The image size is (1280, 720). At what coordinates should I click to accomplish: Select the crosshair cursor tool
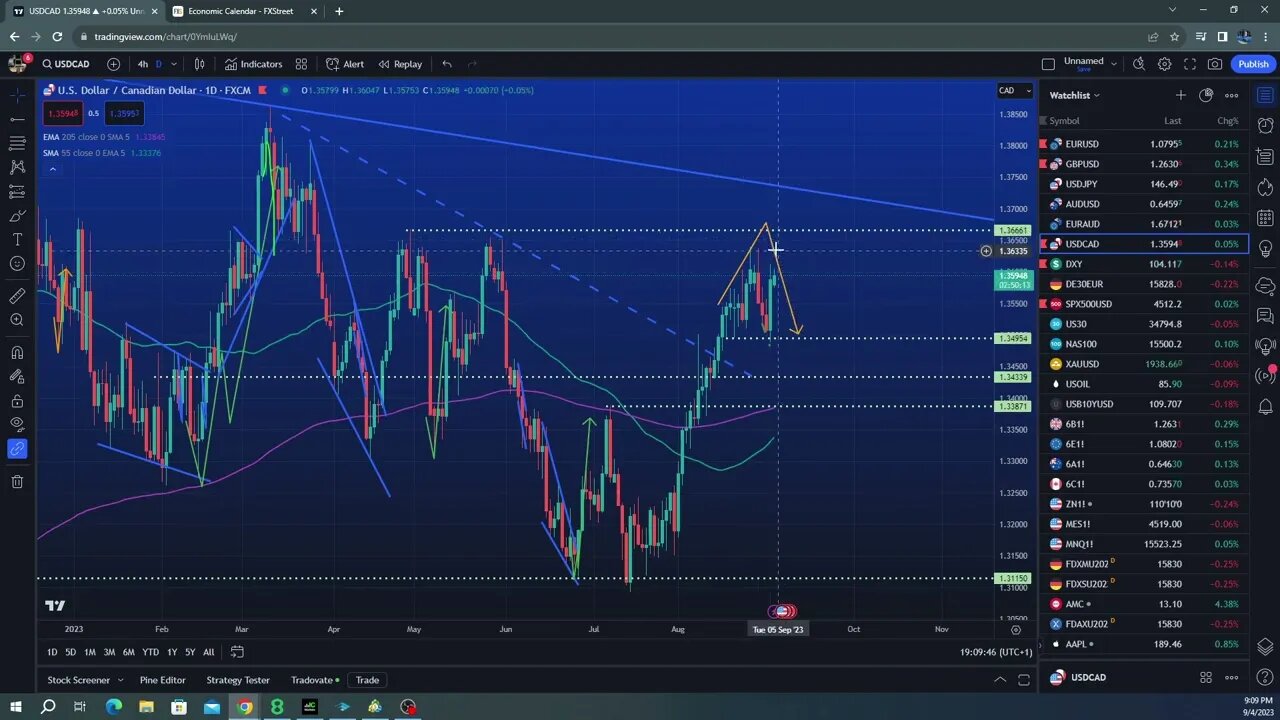click(x=17, y=95)
